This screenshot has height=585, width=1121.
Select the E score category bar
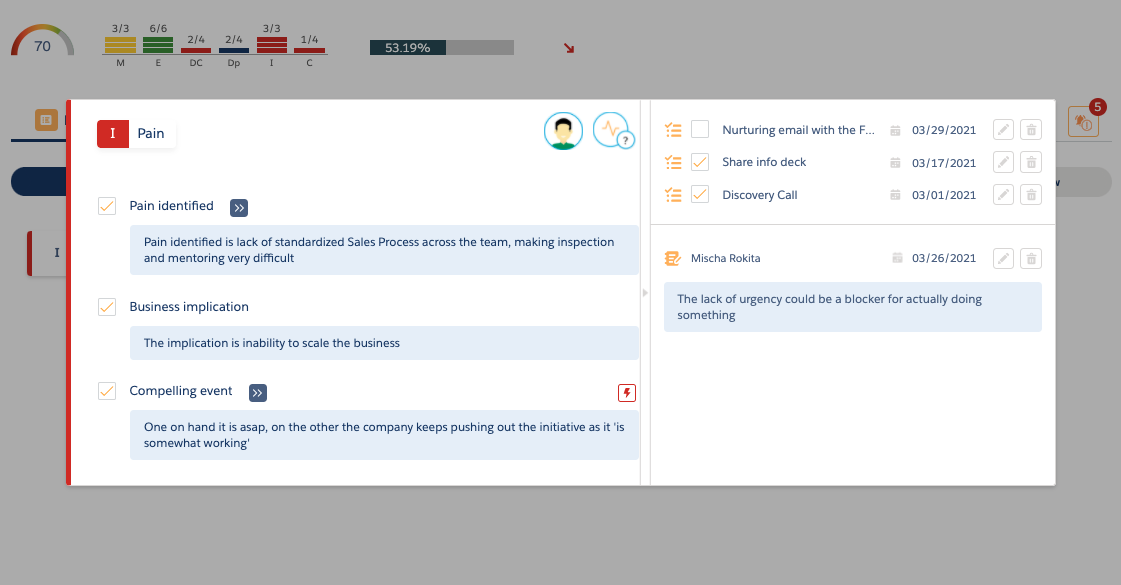coord(158,45)
